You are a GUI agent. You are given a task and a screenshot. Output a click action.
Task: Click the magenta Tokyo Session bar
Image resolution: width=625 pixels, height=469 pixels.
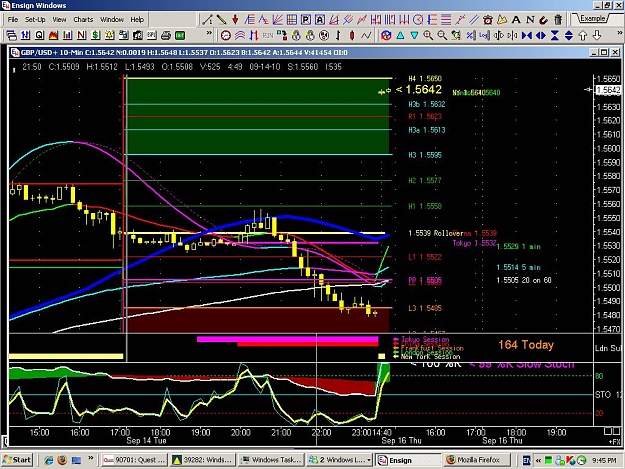287,339
